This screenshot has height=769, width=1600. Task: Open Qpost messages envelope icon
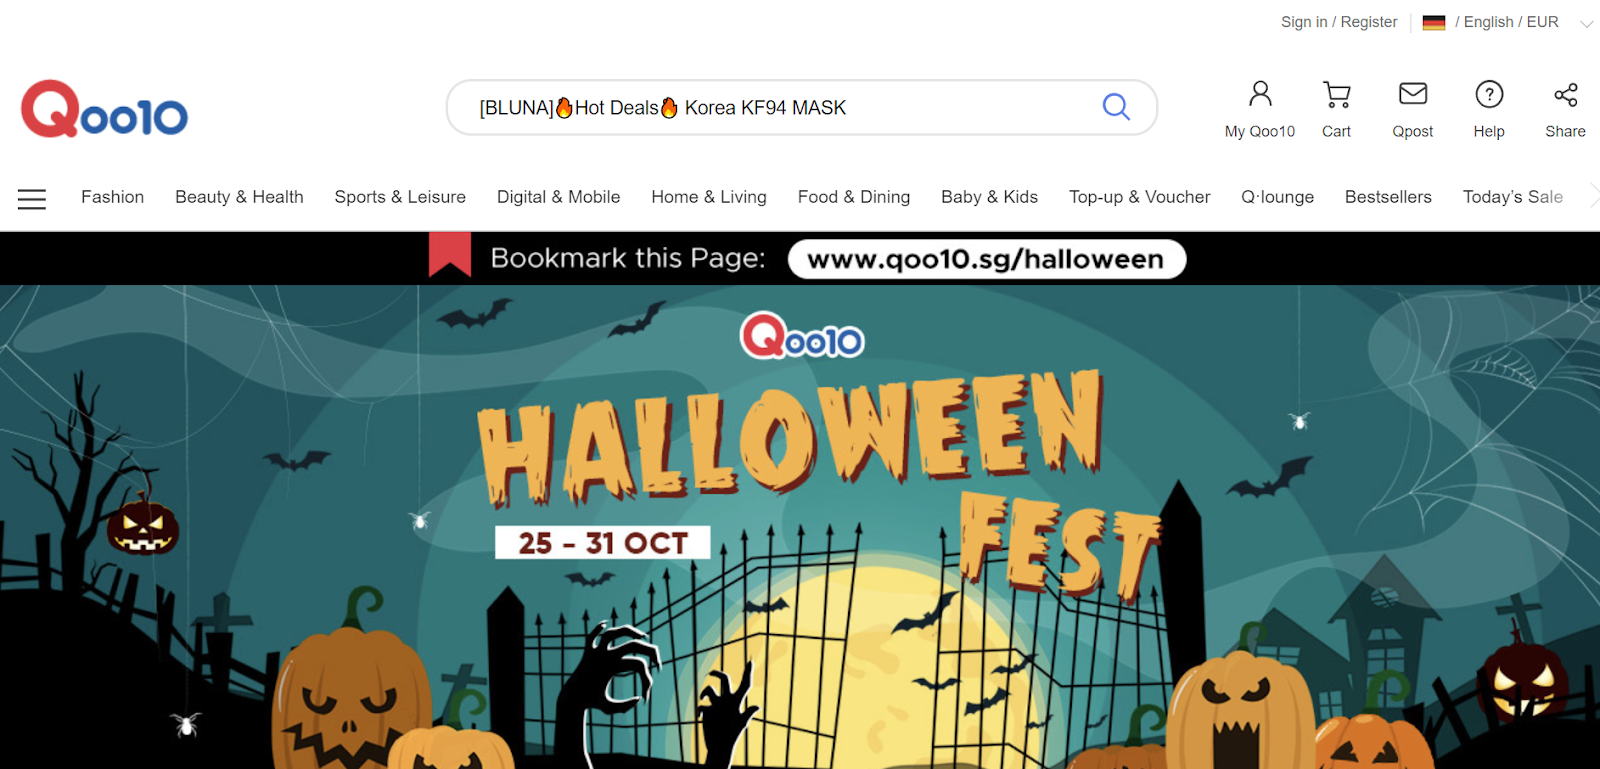click(1413, 94)
